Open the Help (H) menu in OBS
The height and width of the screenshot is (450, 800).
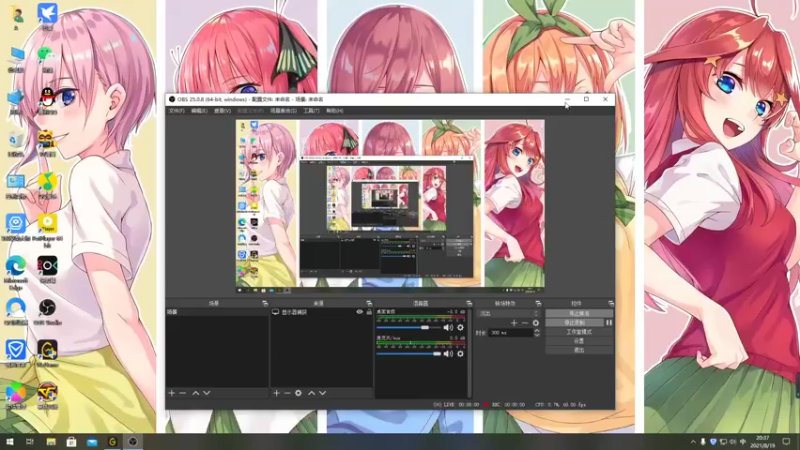point(335,111)
